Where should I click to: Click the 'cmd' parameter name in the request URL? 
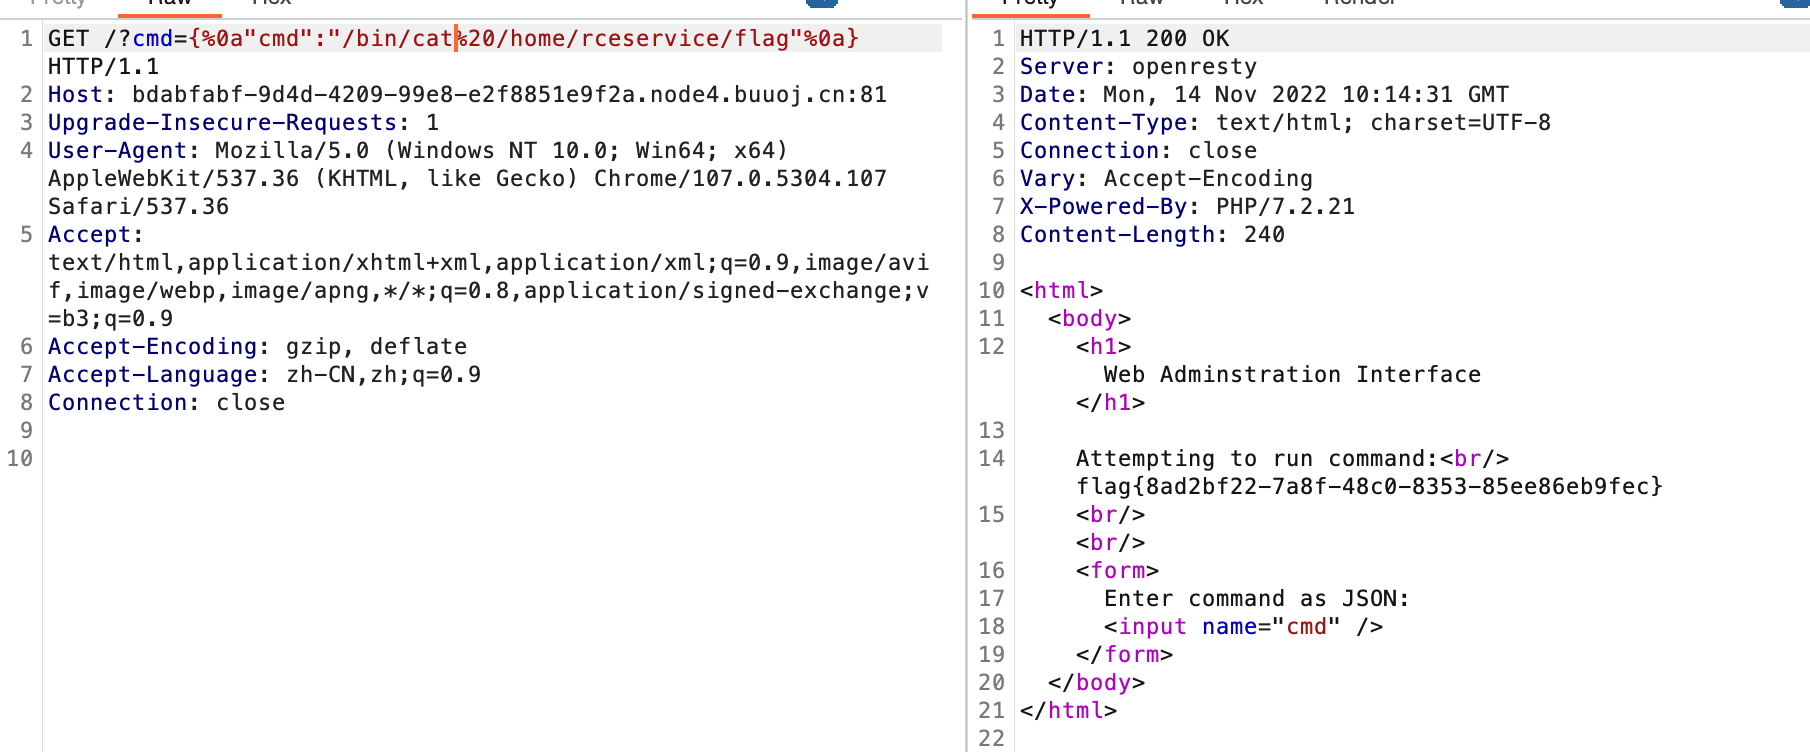[x=153, y=38]
